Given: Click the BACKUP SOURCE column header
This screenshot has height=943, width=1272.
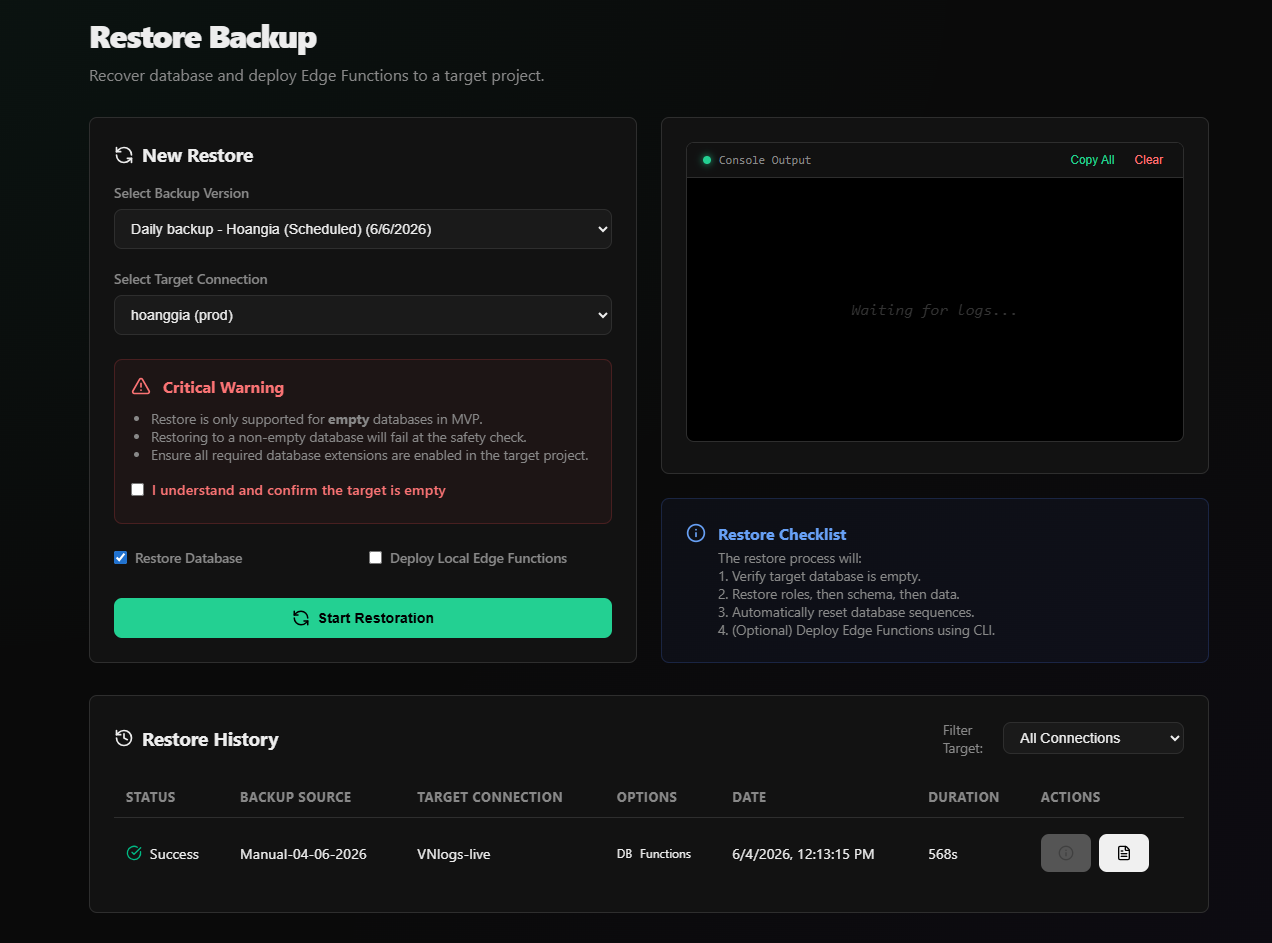Looking at the screenshot, I should [x=296, y=797].
